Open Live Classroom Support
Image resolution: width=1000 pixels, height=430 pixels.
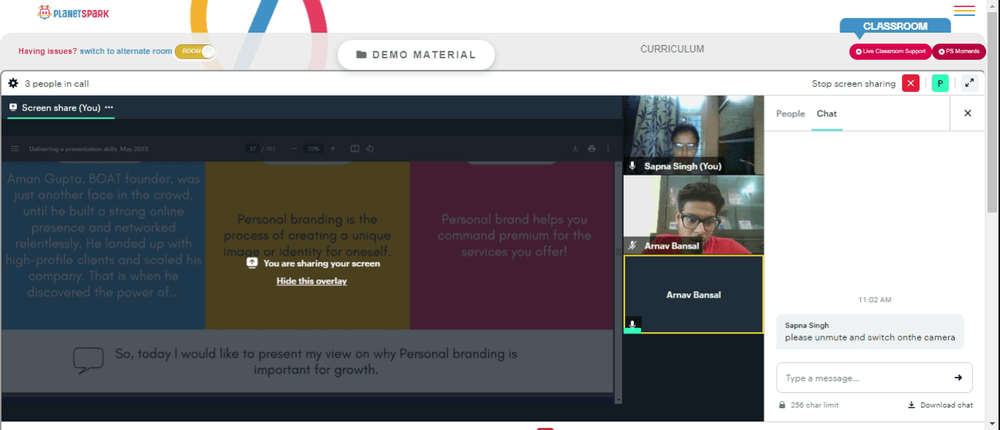[x=890, y=51]
